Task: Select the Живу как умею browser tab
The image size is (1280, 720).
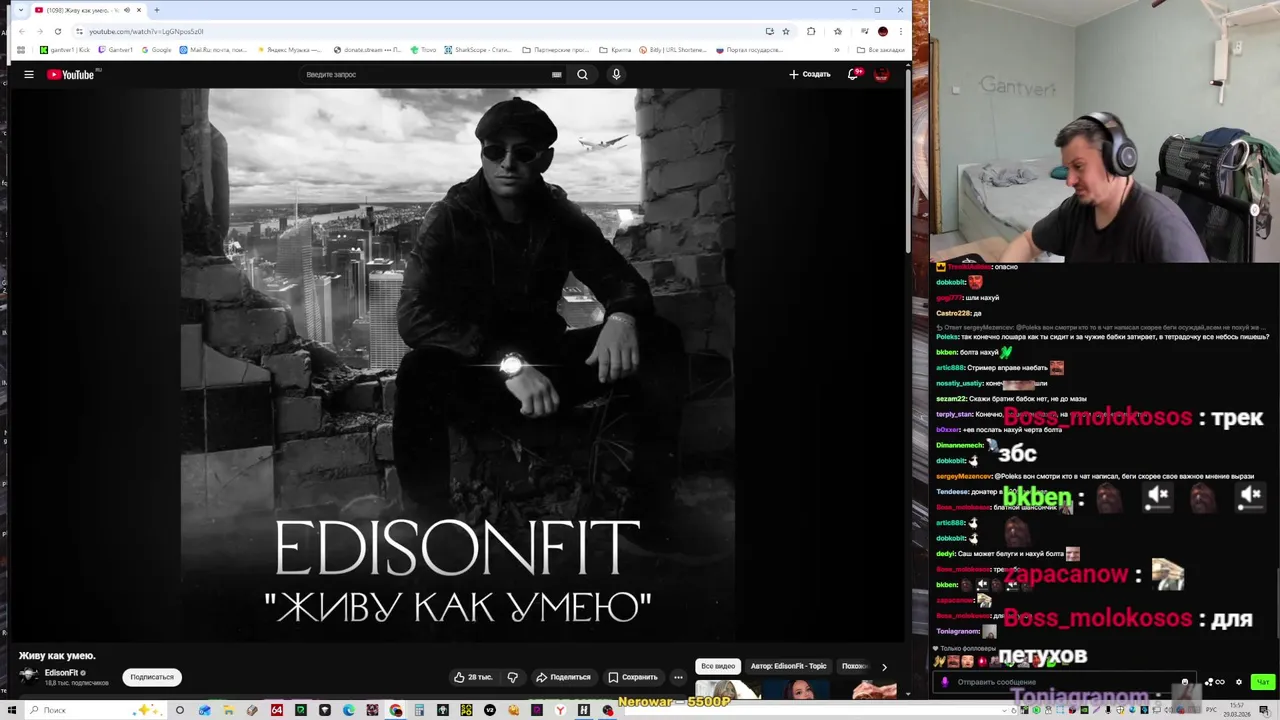Action: click(88, 10)
